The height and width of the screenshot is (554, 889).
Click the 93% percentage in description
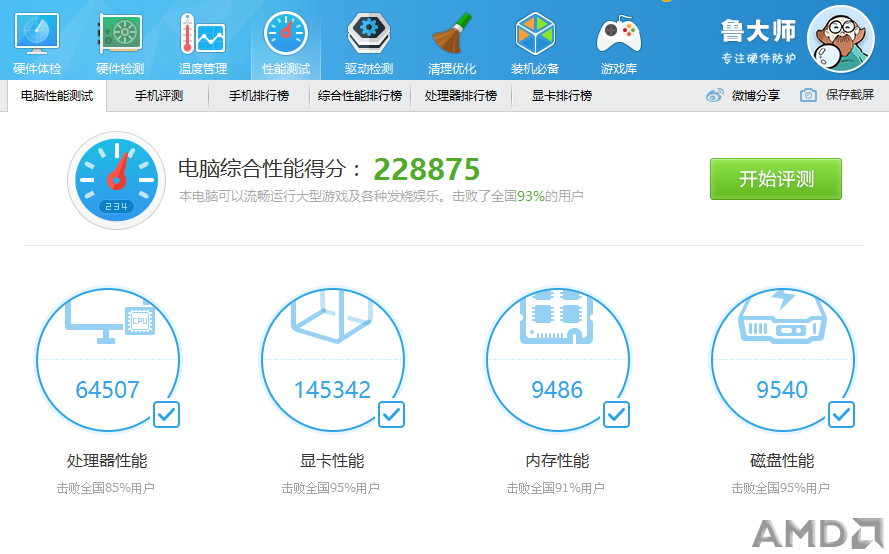point(531,196)
